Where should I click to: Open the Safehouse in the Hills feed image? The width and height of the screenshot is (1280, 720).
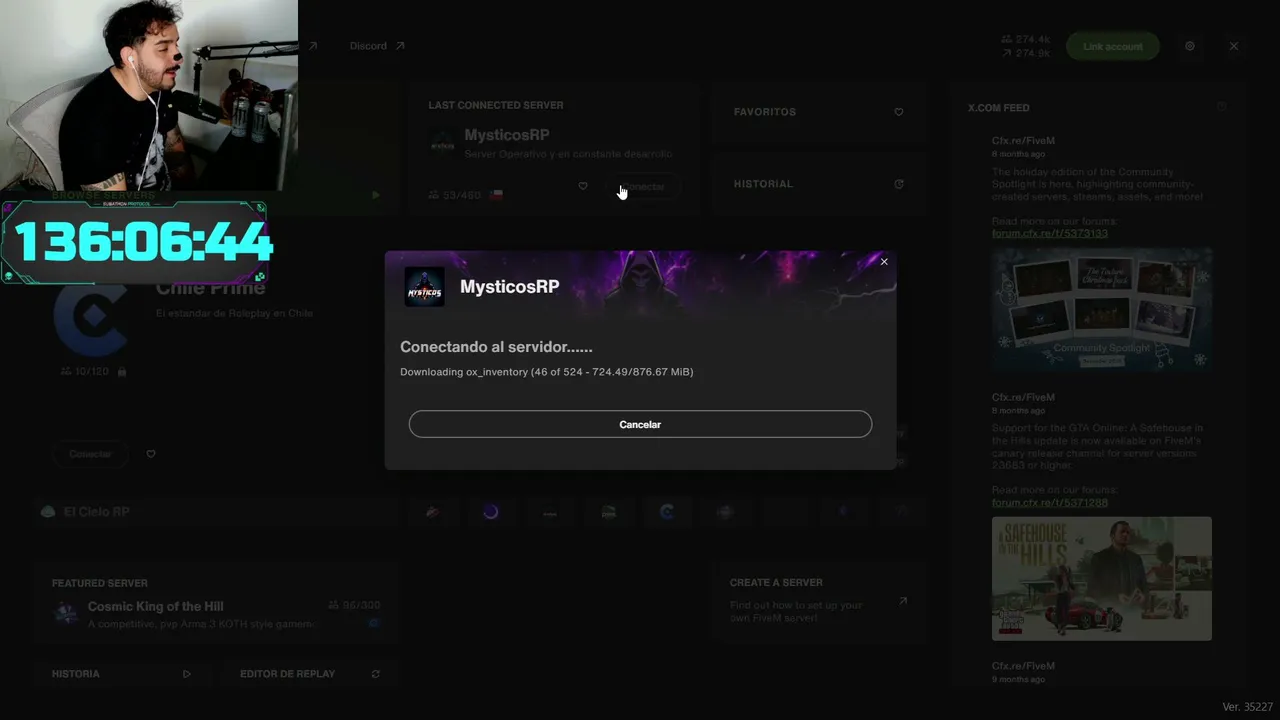click(1102, 578)
